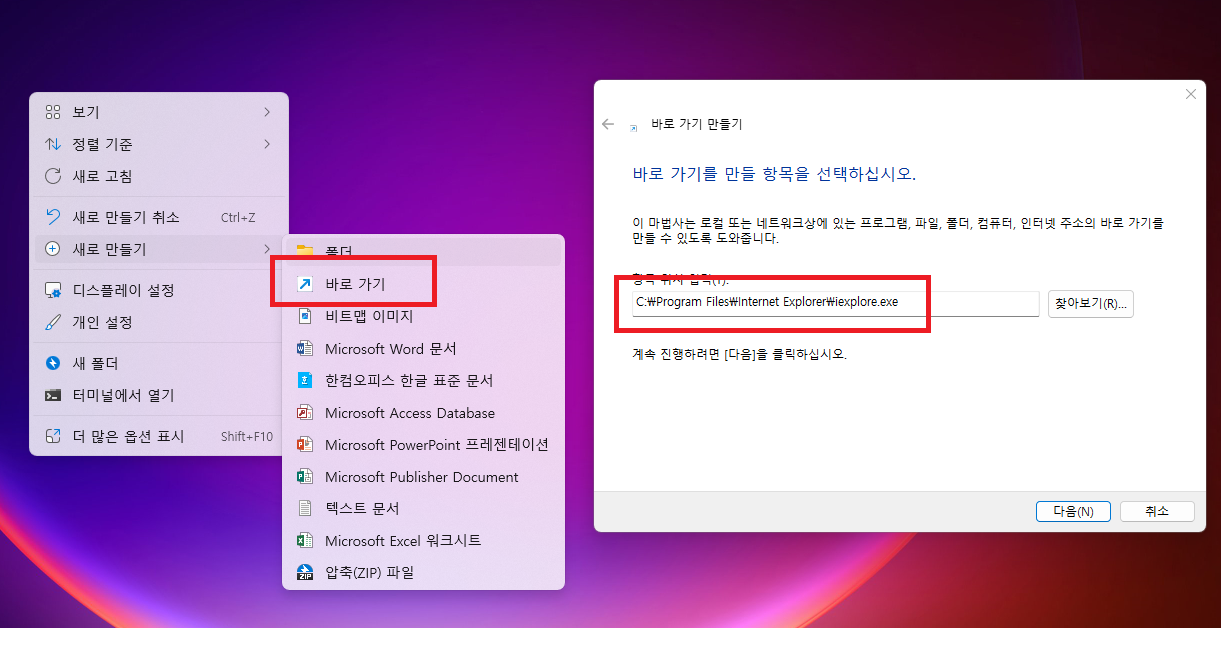Screen dimensions: 1221x648
Task: Select 새로 만들기 취소 menu entry
Action: (159, 217)
